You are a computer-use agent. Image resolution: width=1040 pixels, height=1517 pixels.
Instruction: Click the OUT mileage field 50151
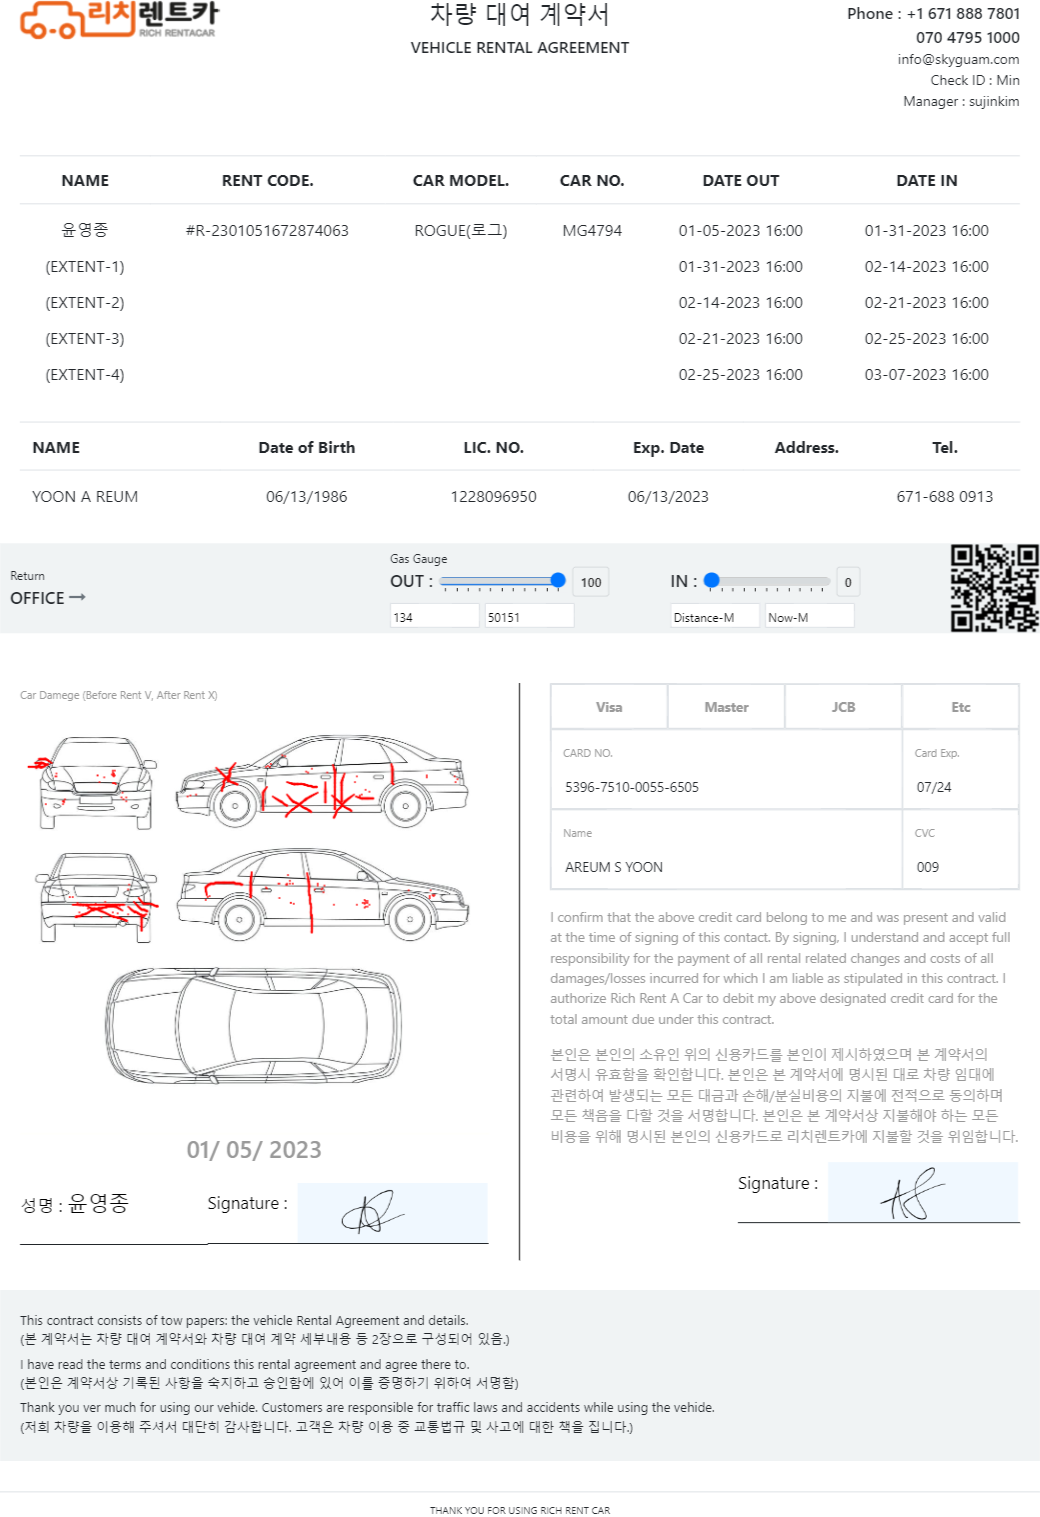tap(529, 616)
